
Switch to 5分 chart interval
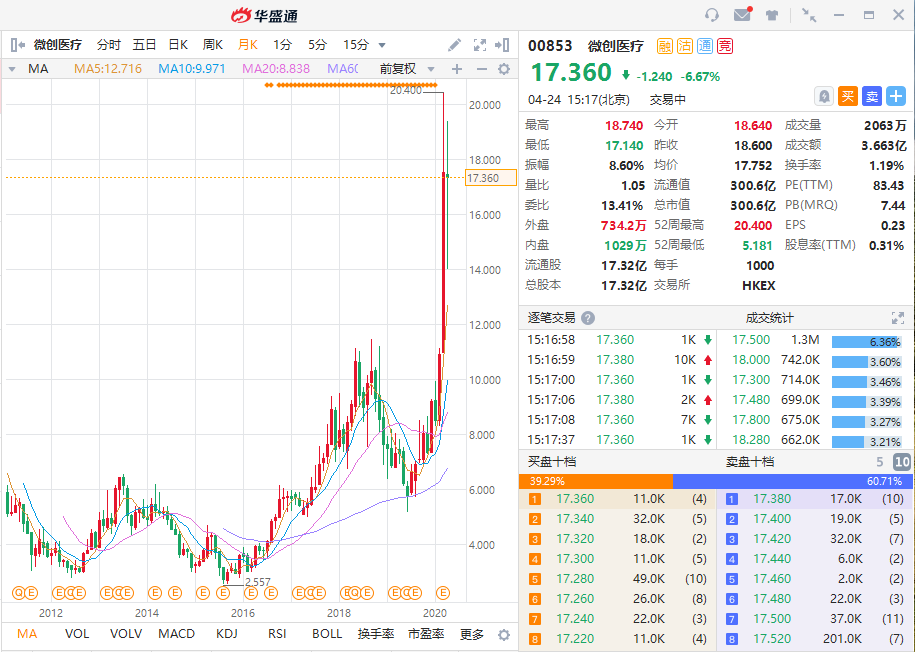[317, 45]
